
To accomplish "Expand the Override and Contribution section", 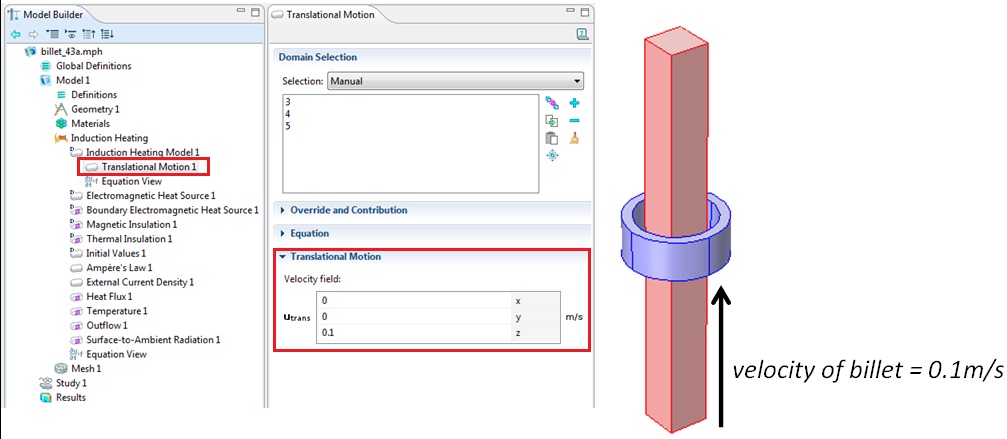I will tap(349, 210).
